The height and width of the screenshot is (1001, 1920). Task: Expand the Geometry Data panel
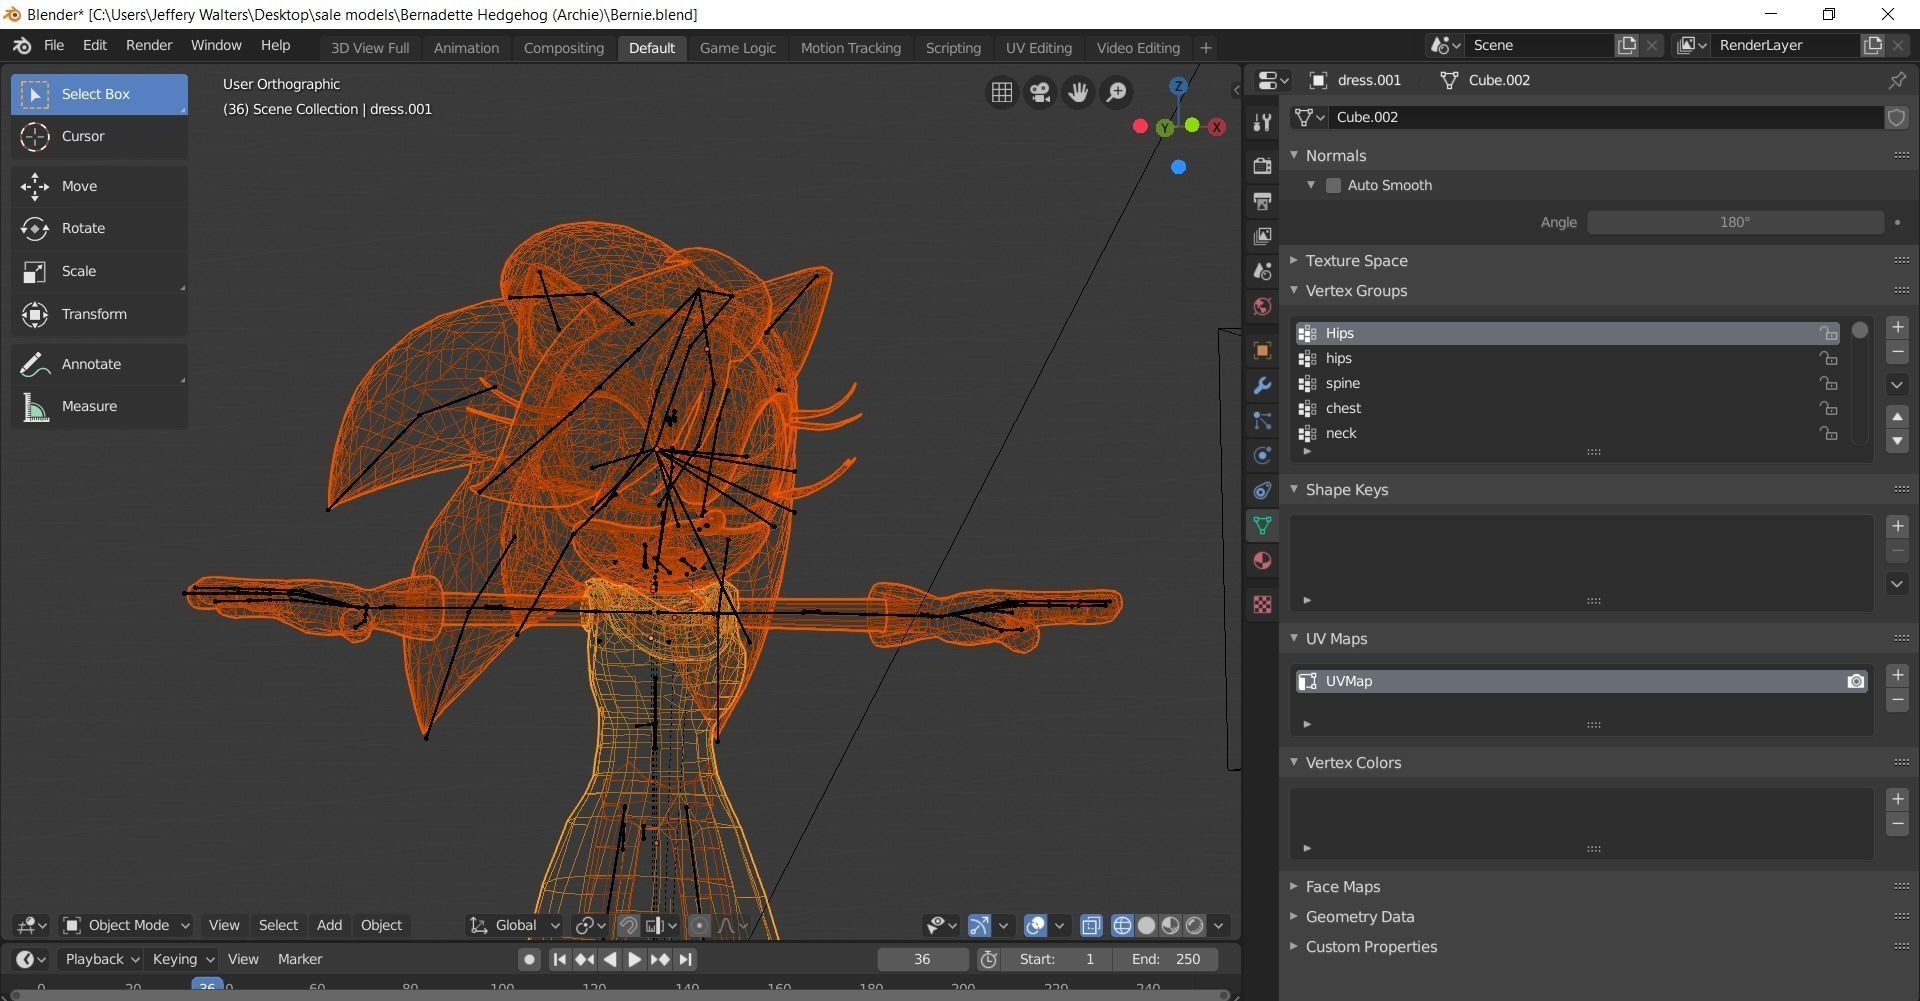pos(1294,916)
